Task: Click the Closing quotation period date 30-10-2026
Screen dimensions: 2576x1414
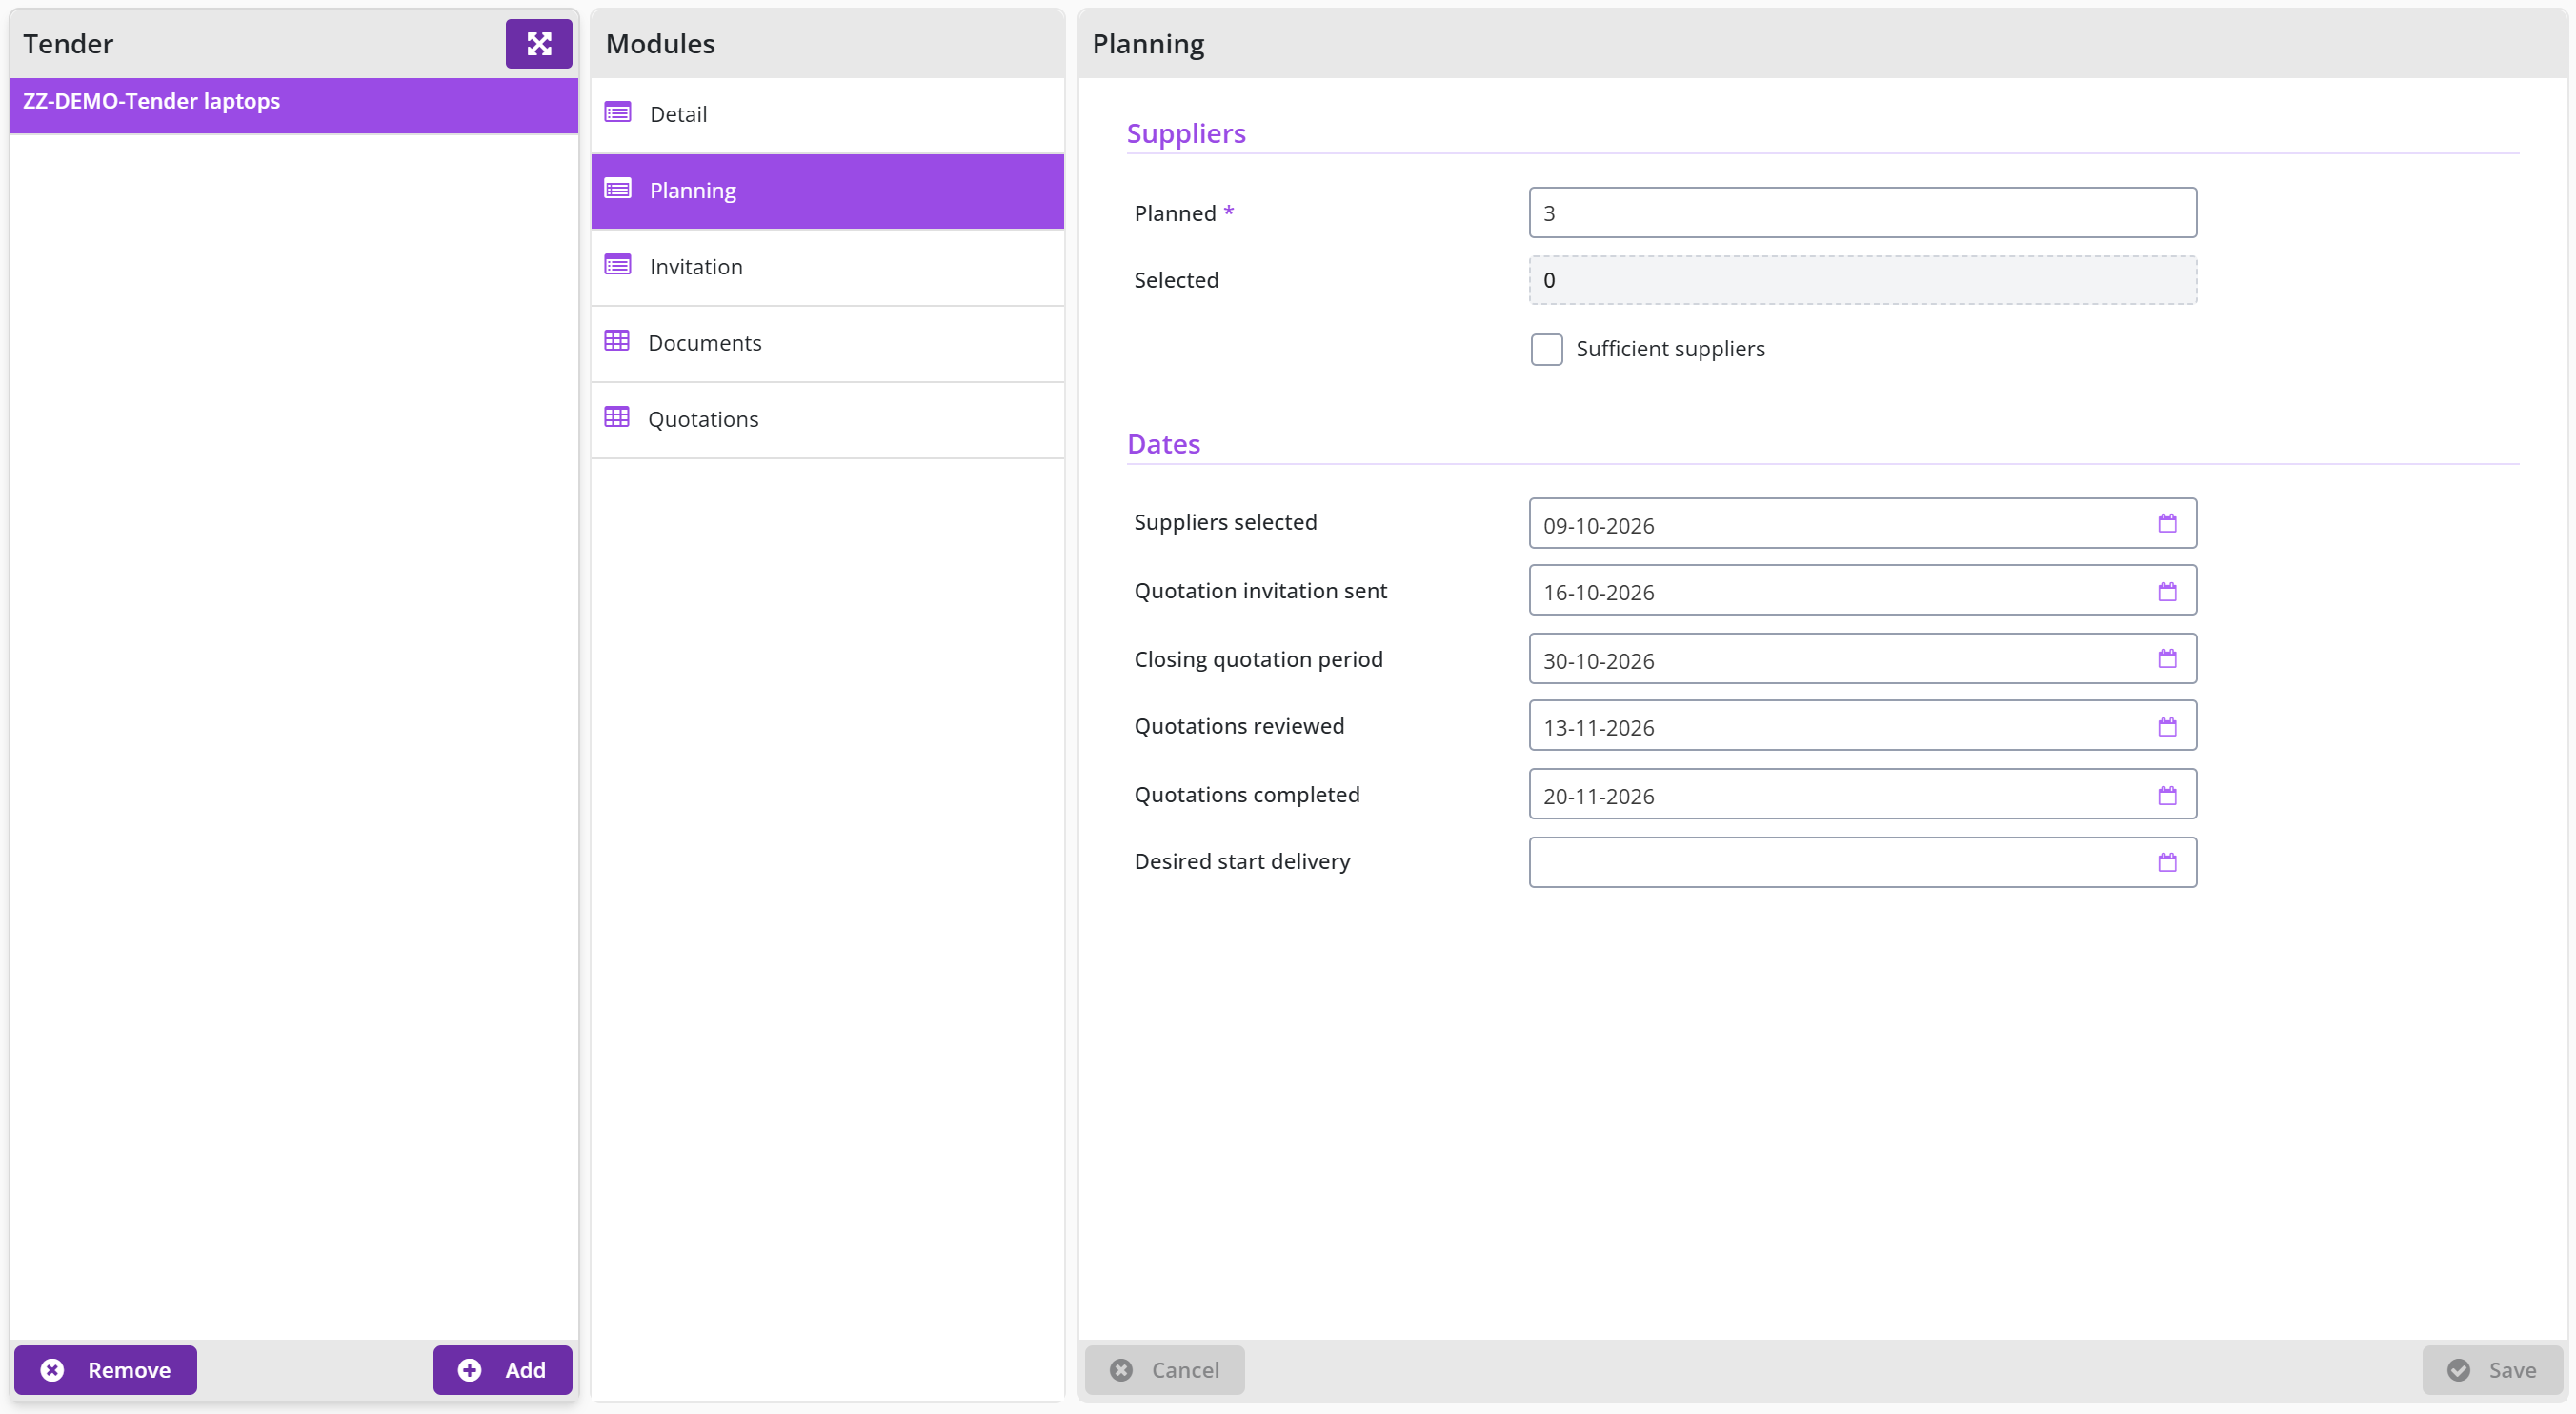Action: [x=1598, y=661]
